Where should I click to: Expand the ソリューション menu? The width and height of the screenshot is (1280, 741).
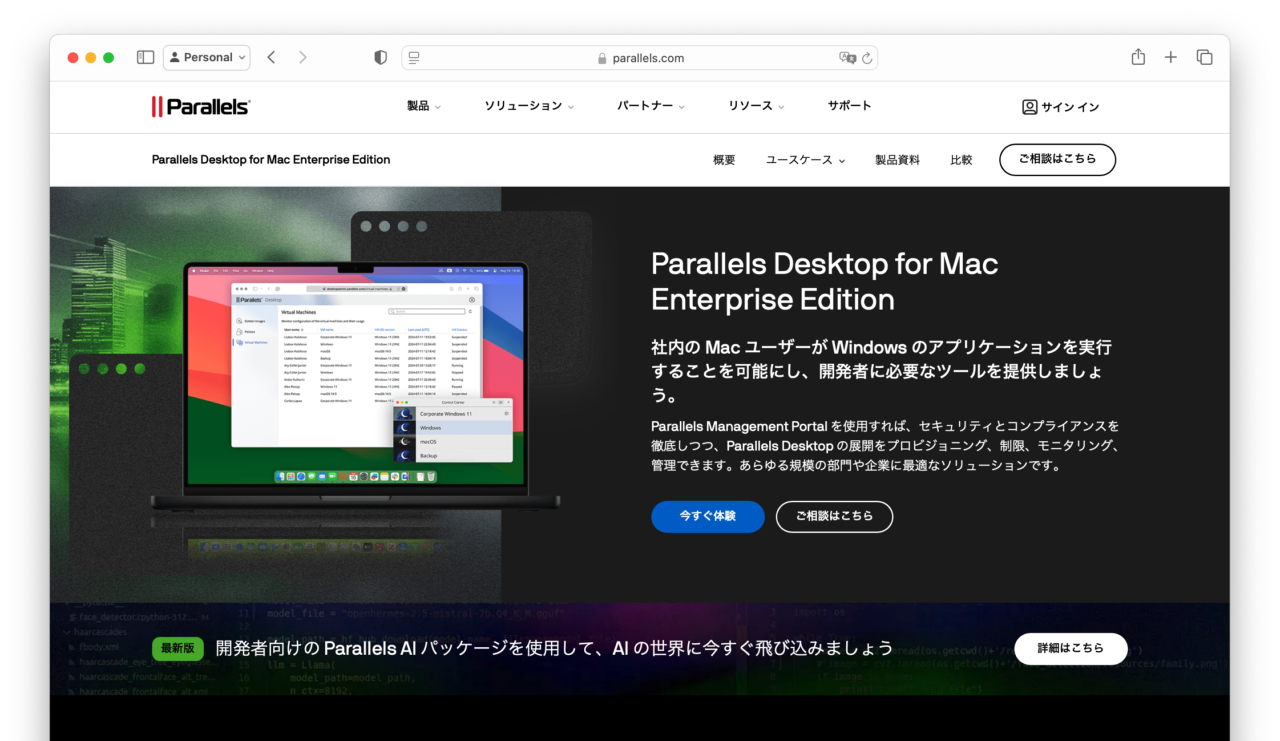(529, 106)
